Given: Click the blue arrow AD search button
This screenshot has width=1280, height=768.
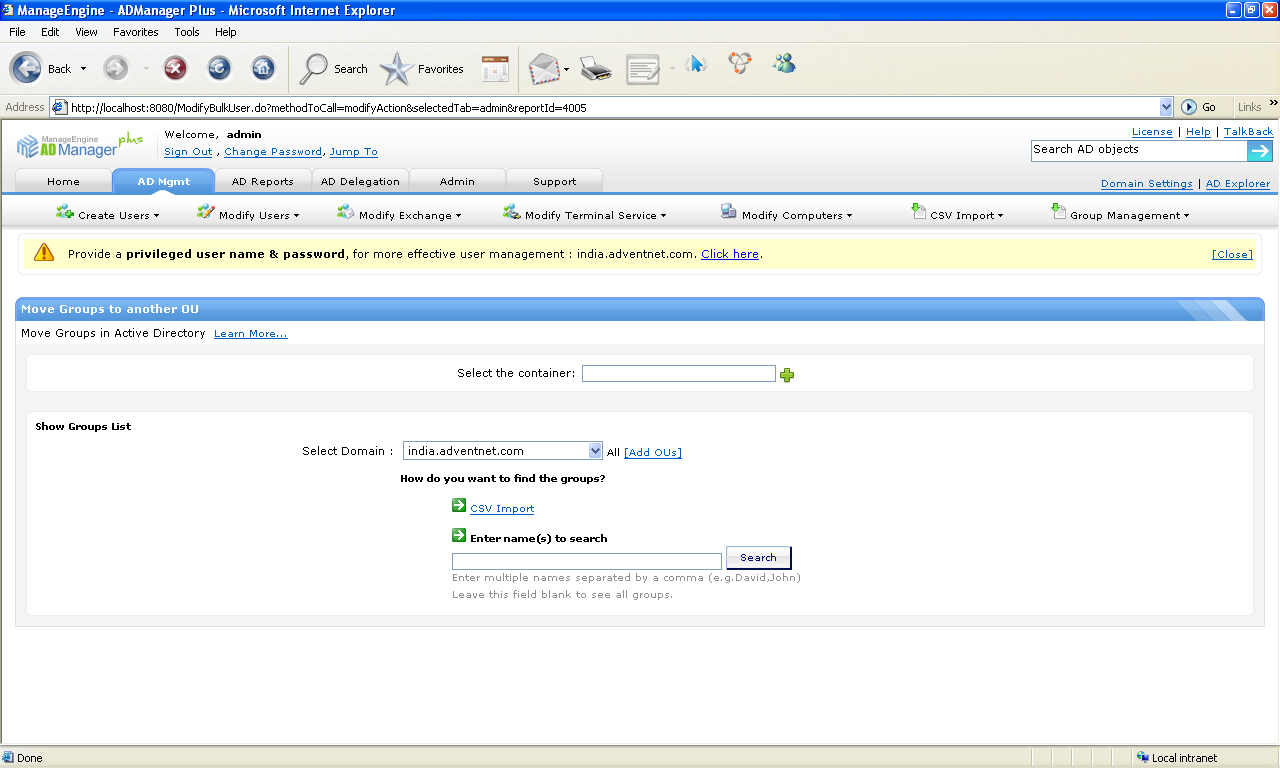Looking at the screenshot, I should pyautogui.click(x=1260, y=151).
